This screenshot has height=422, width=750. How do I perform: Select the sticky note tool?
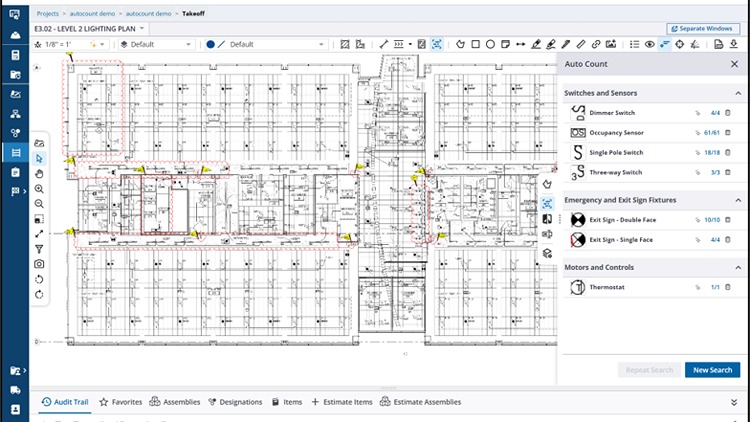(x=505, y=44)
